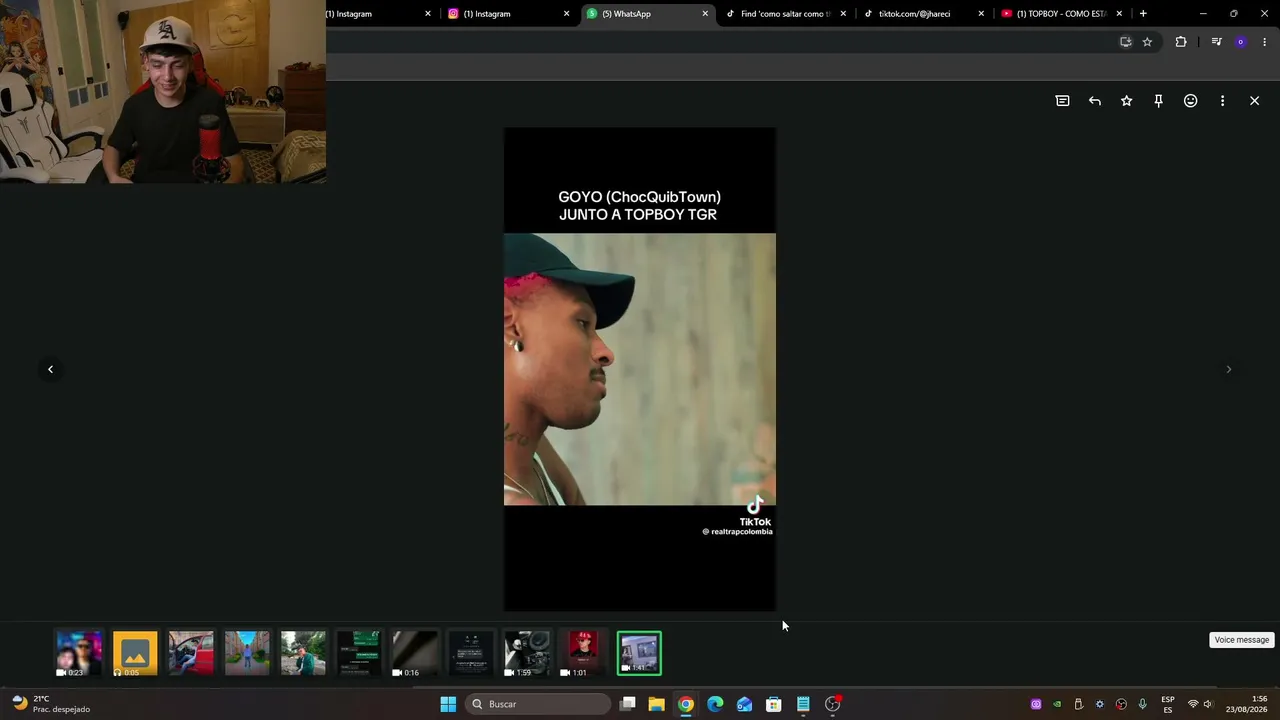Image resolution: width=1280 pixels, height=720 pixels.
Task: Open a new browser tab
Action: [x=1143, y=14]
